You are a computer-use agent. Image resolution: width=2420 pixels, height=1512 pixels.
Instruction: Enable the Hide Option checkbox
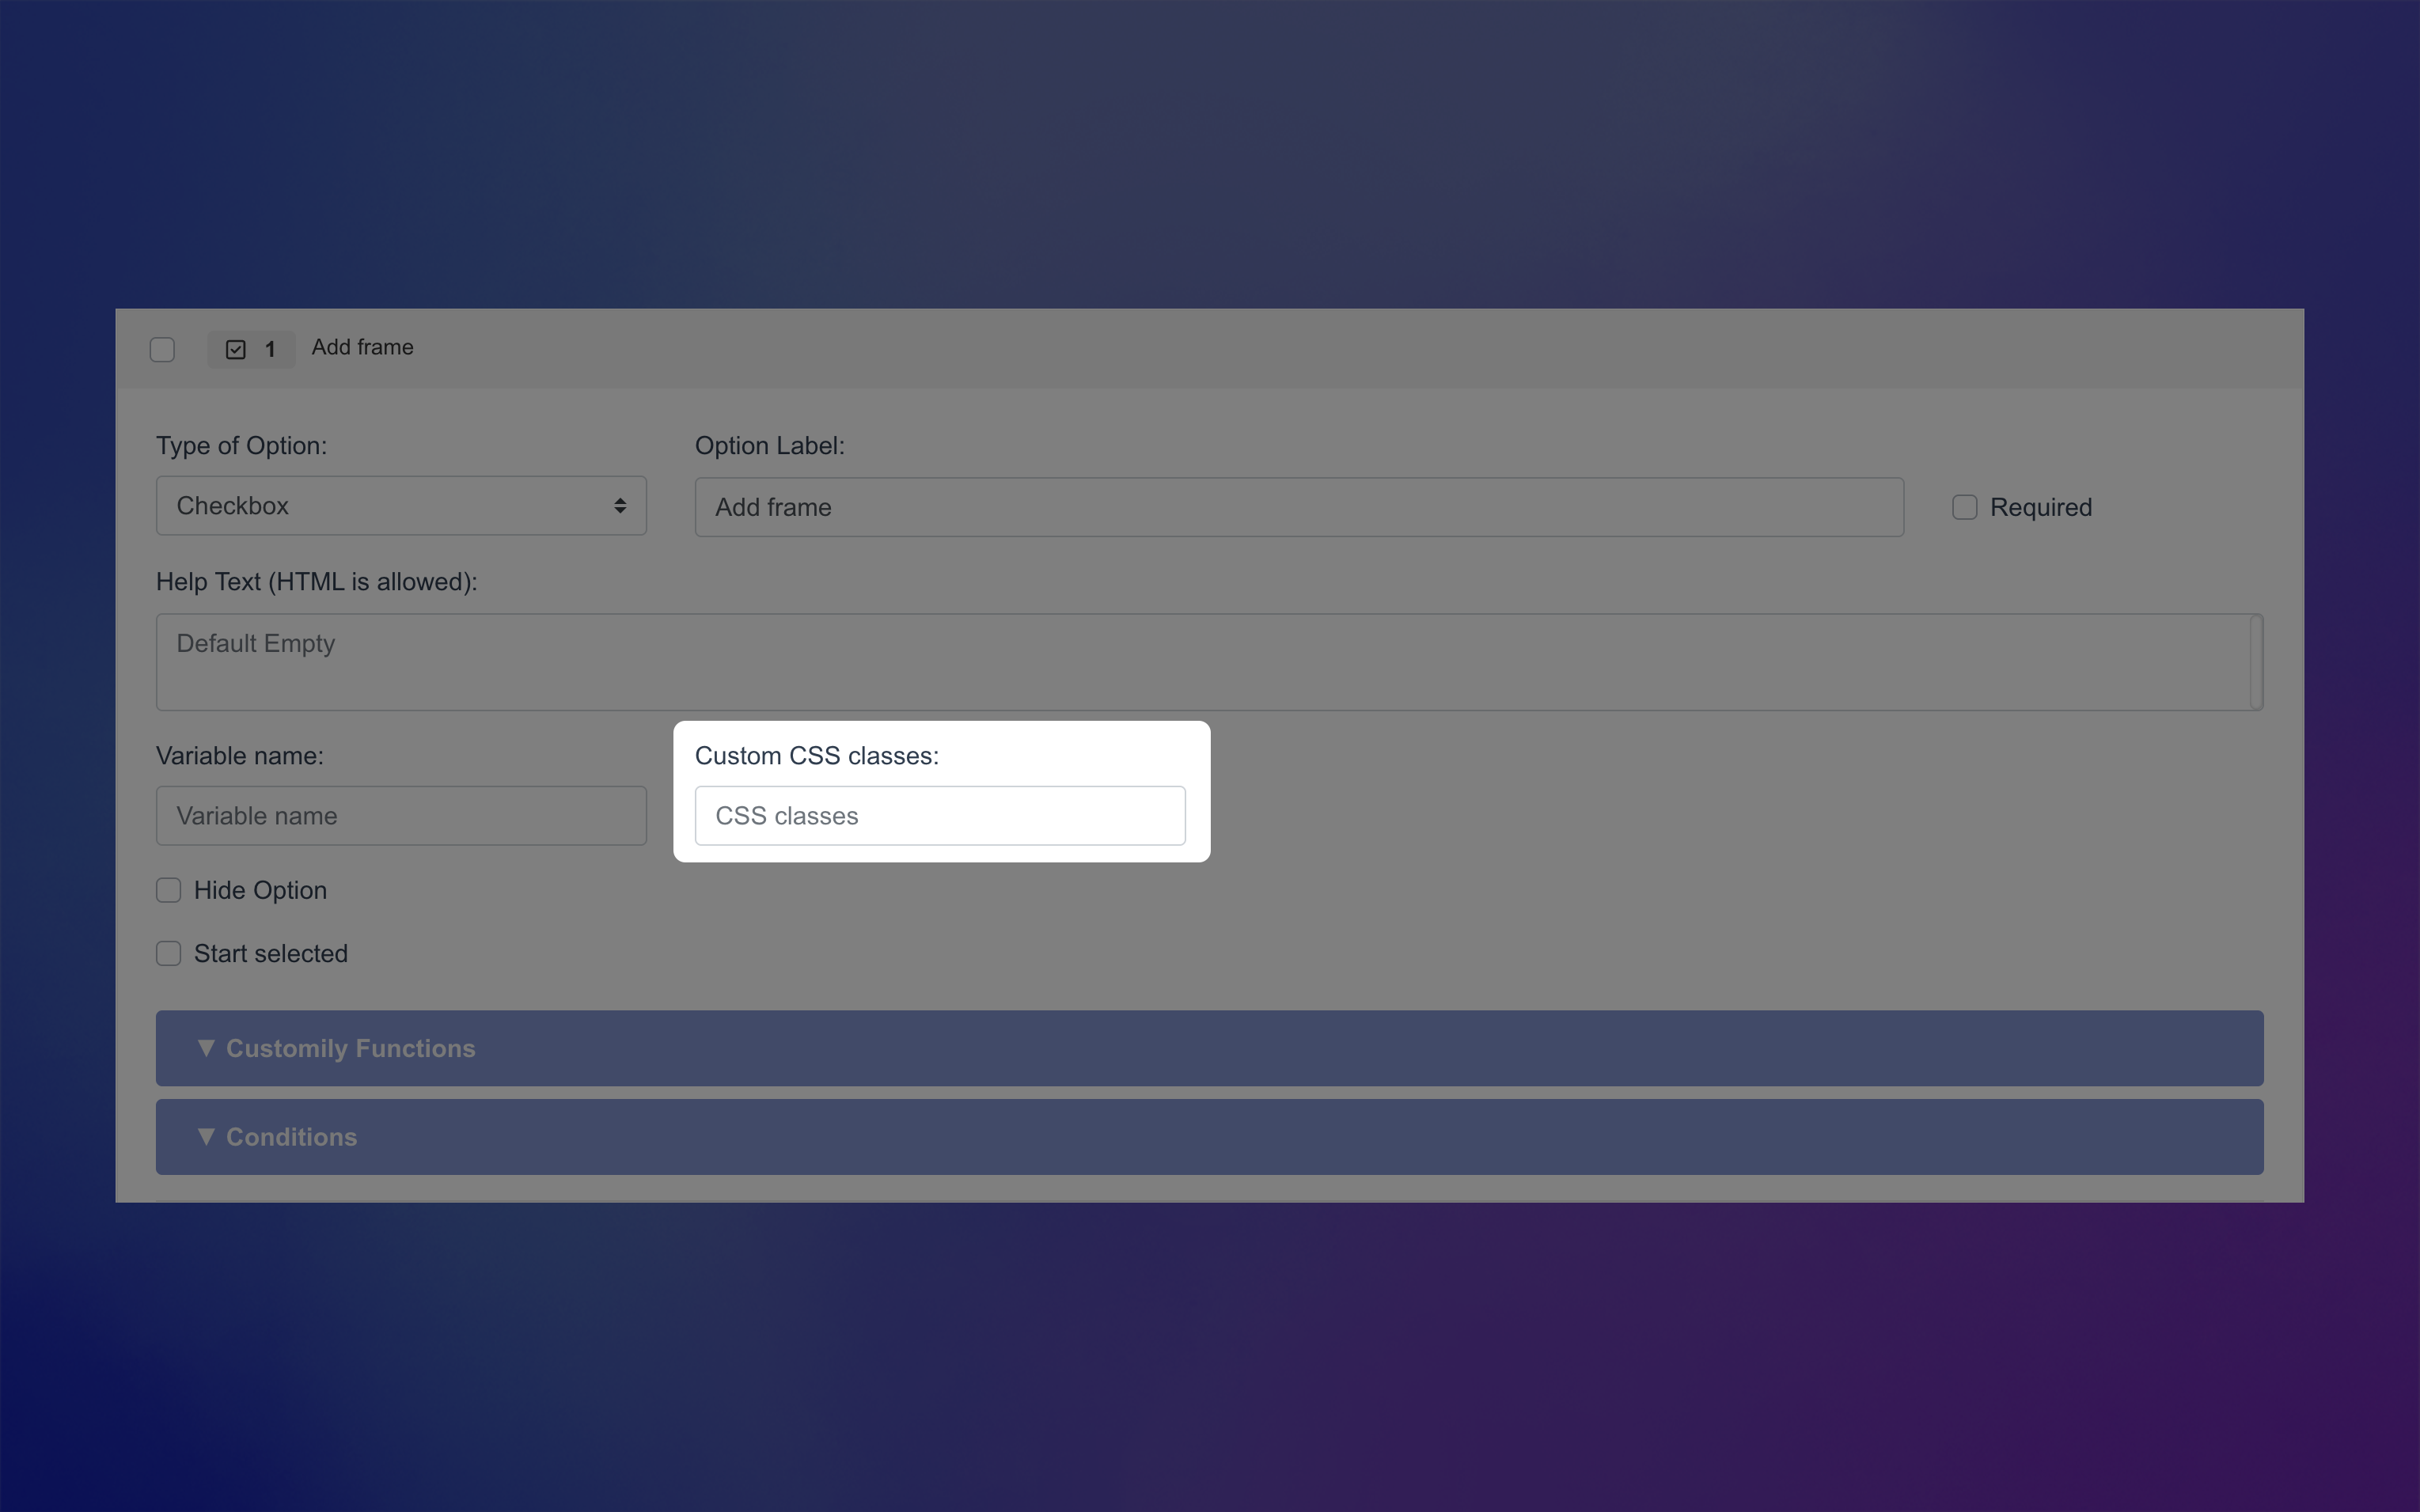[x=168, y=889]
